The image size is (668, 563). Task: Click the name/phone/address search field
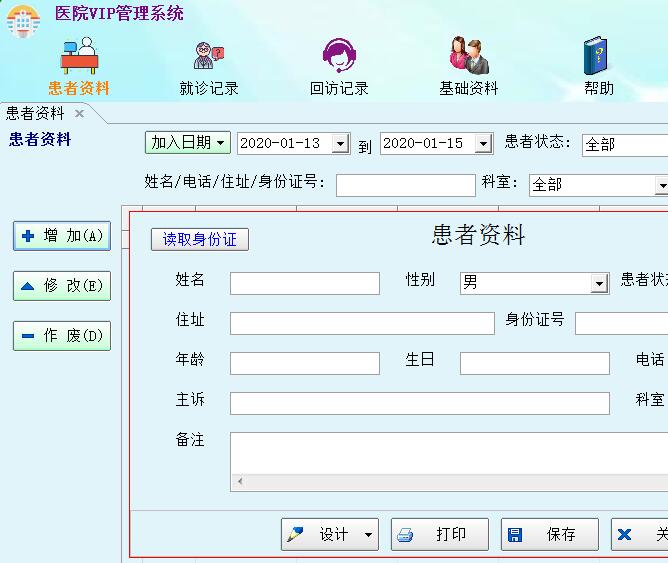(406, 185)
